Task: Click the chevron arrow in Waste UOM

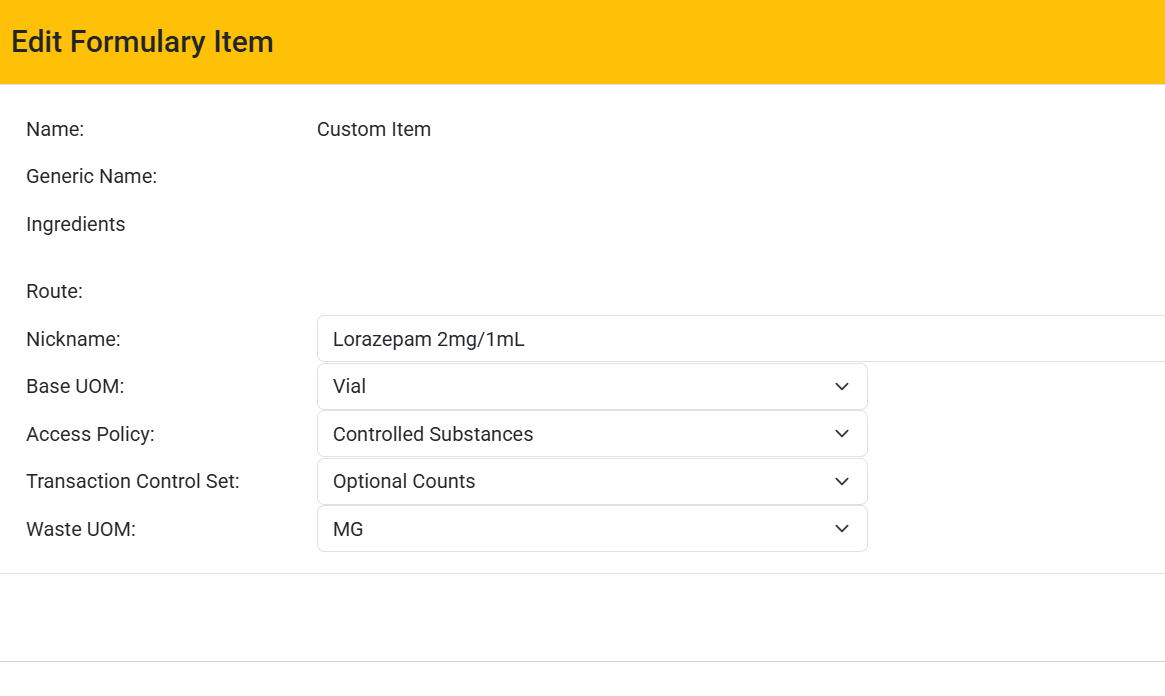Action: [841, 529]
